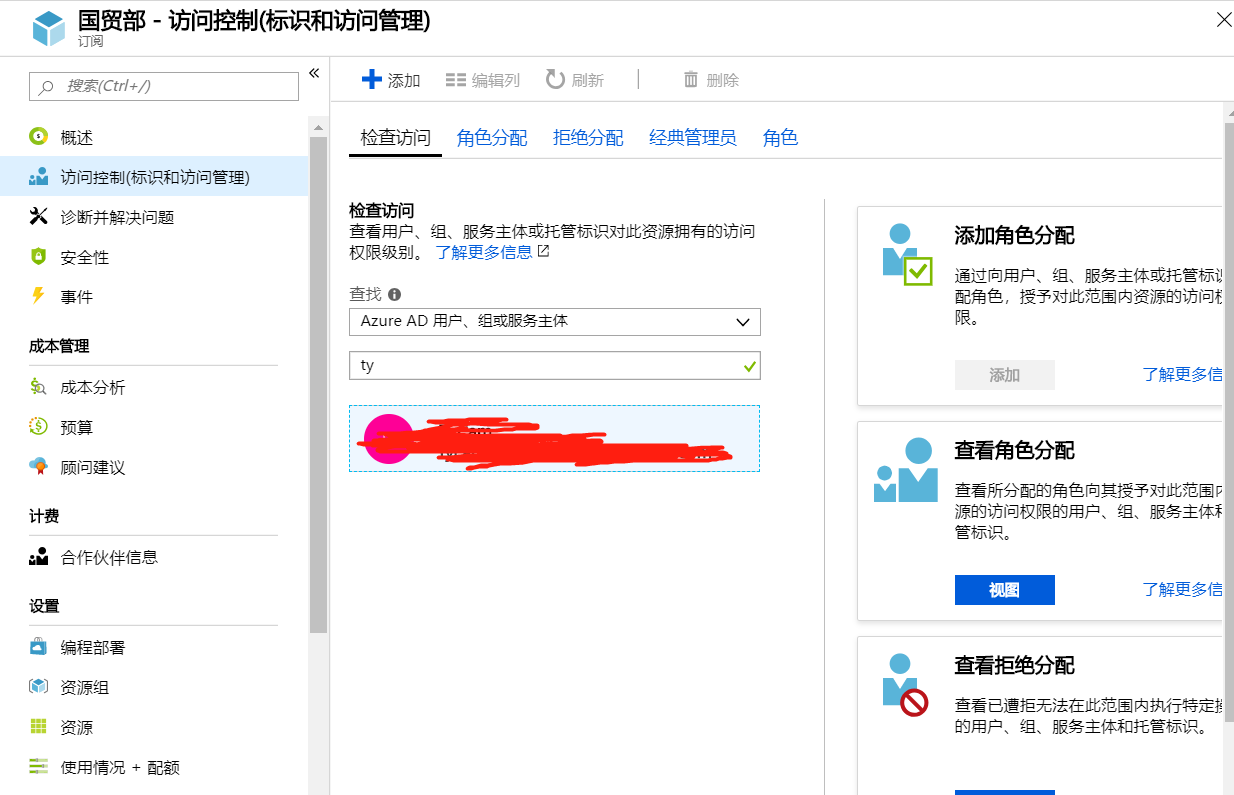The width and height of the screenshot is (1234, 795).
Task: Click the 编辑列 columns icon
Action: (456, 80)
